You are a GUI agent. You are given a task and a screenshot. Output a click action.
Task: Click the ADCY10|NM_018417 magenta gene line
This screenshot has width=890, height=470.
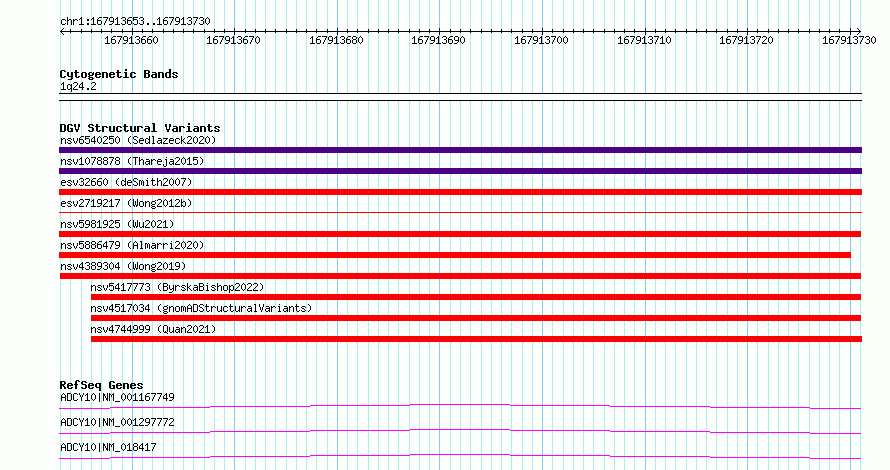[460, 456]
